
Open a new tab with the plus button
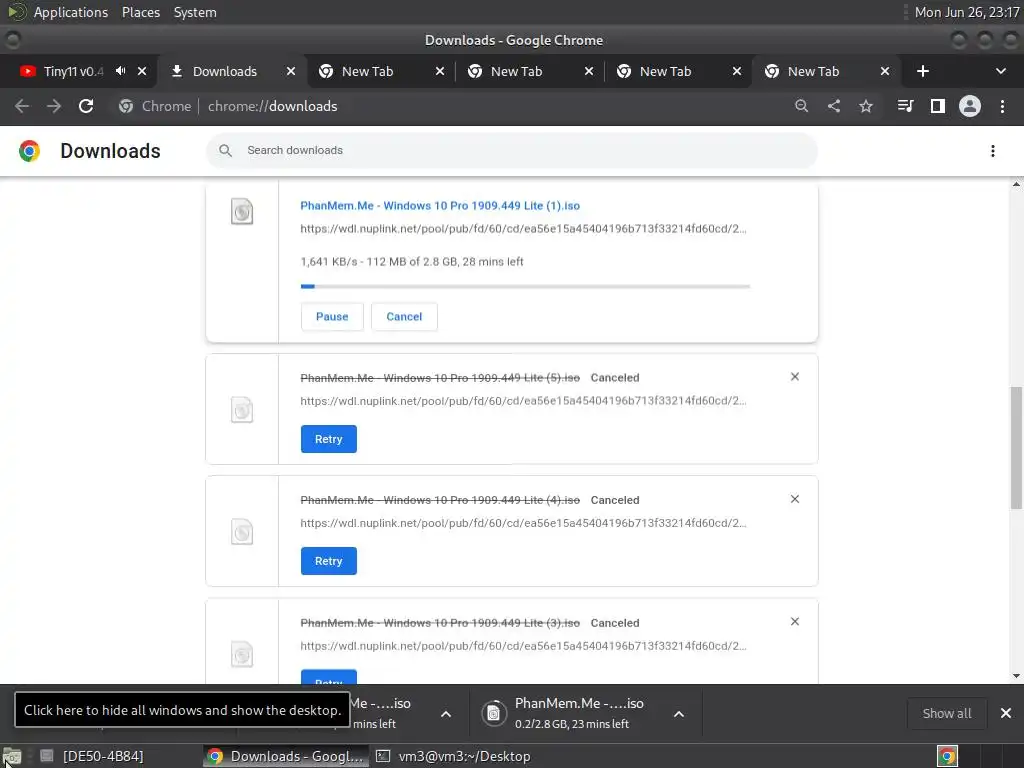click(923, 71)
